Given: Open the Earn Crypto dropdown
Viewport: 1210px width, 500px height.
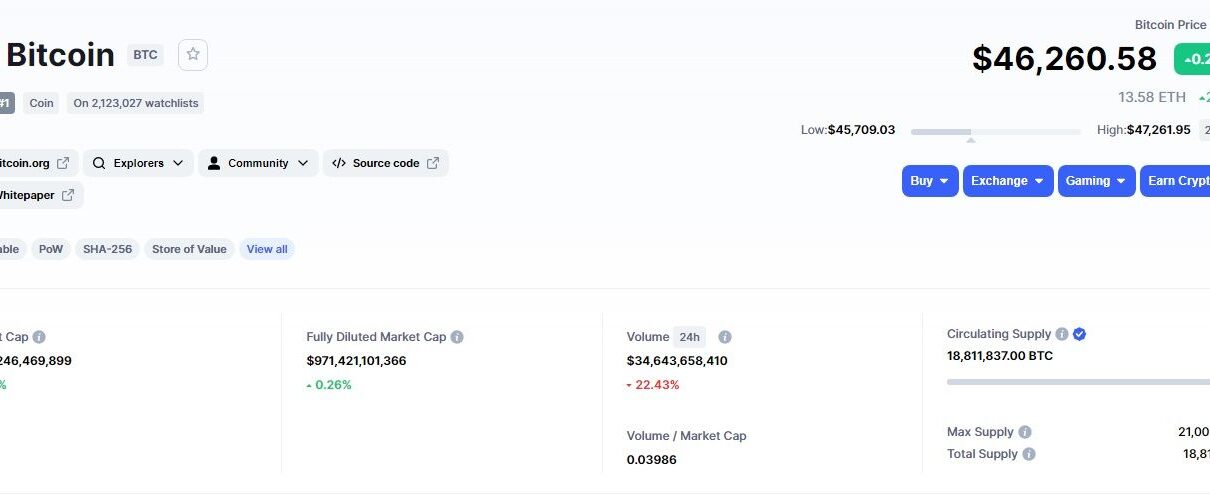Looking at the screenshot, I should (x=1175, y=181).
